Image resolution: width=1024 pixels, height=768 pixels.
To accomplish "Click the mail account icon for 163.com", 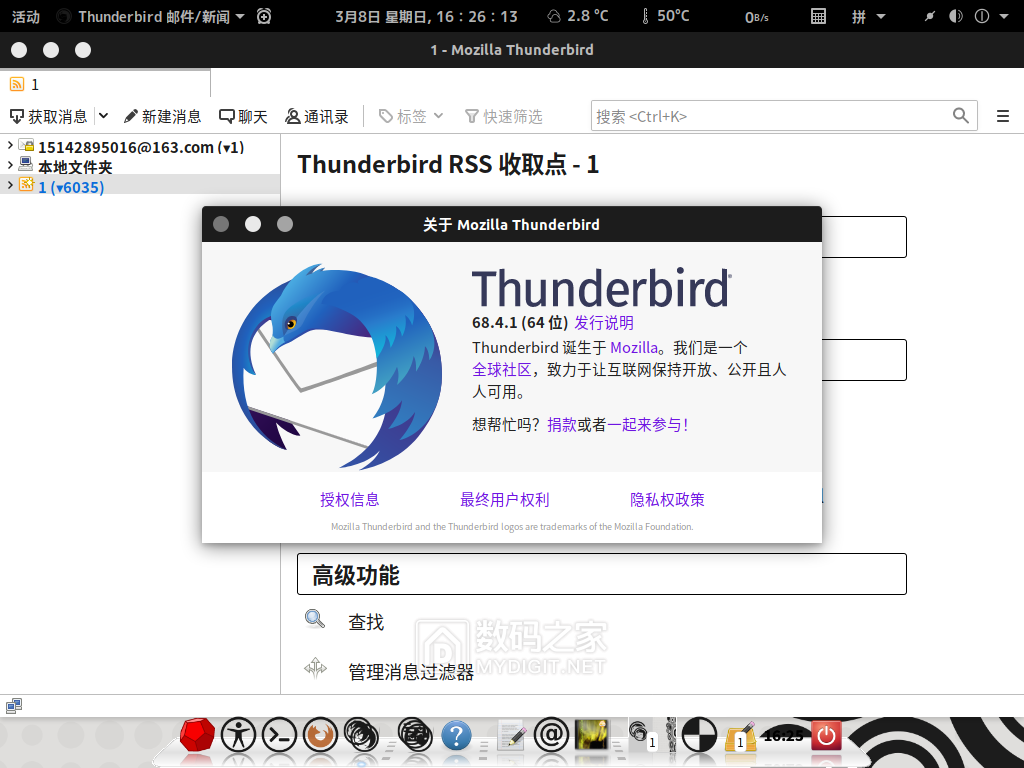I will (26, 145).
